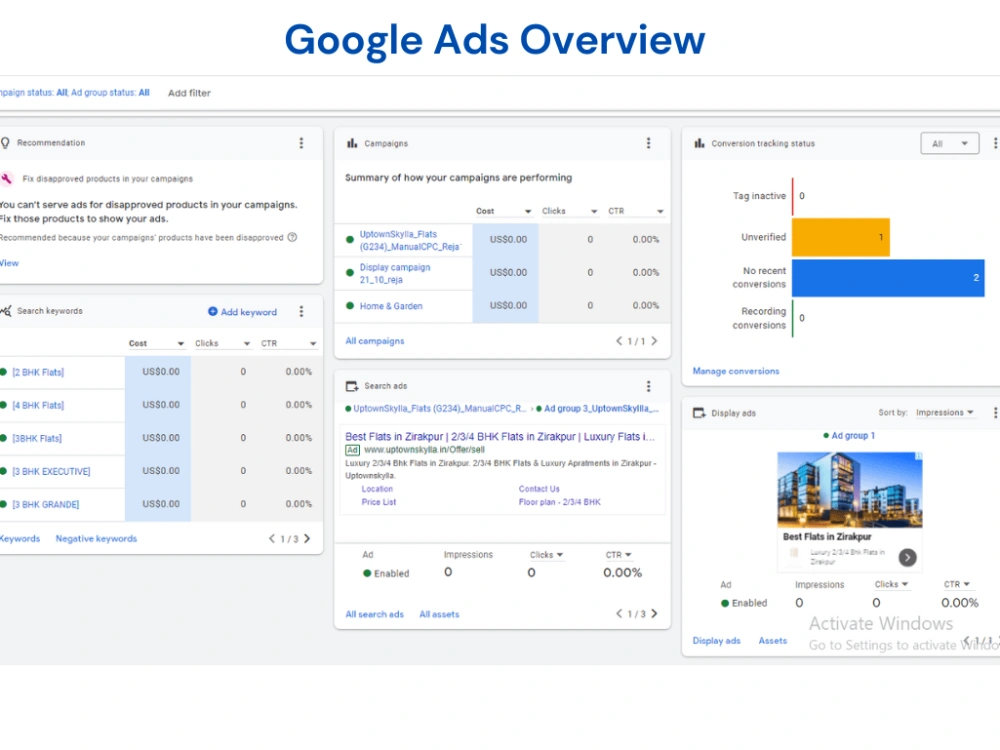This screenshot has height=750, width=1000.
Task: Open Recommendation card three-dot menu
Action: [302, 143]
